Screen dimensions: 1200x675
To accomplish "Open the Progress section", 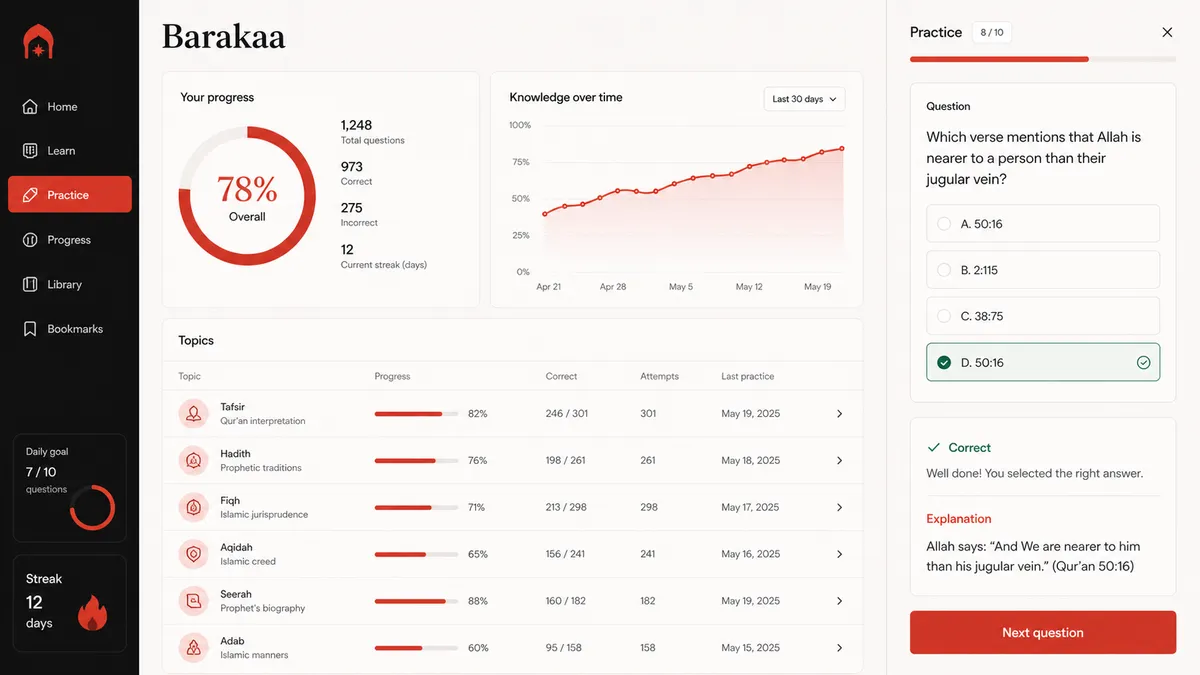I will point(70,240).
